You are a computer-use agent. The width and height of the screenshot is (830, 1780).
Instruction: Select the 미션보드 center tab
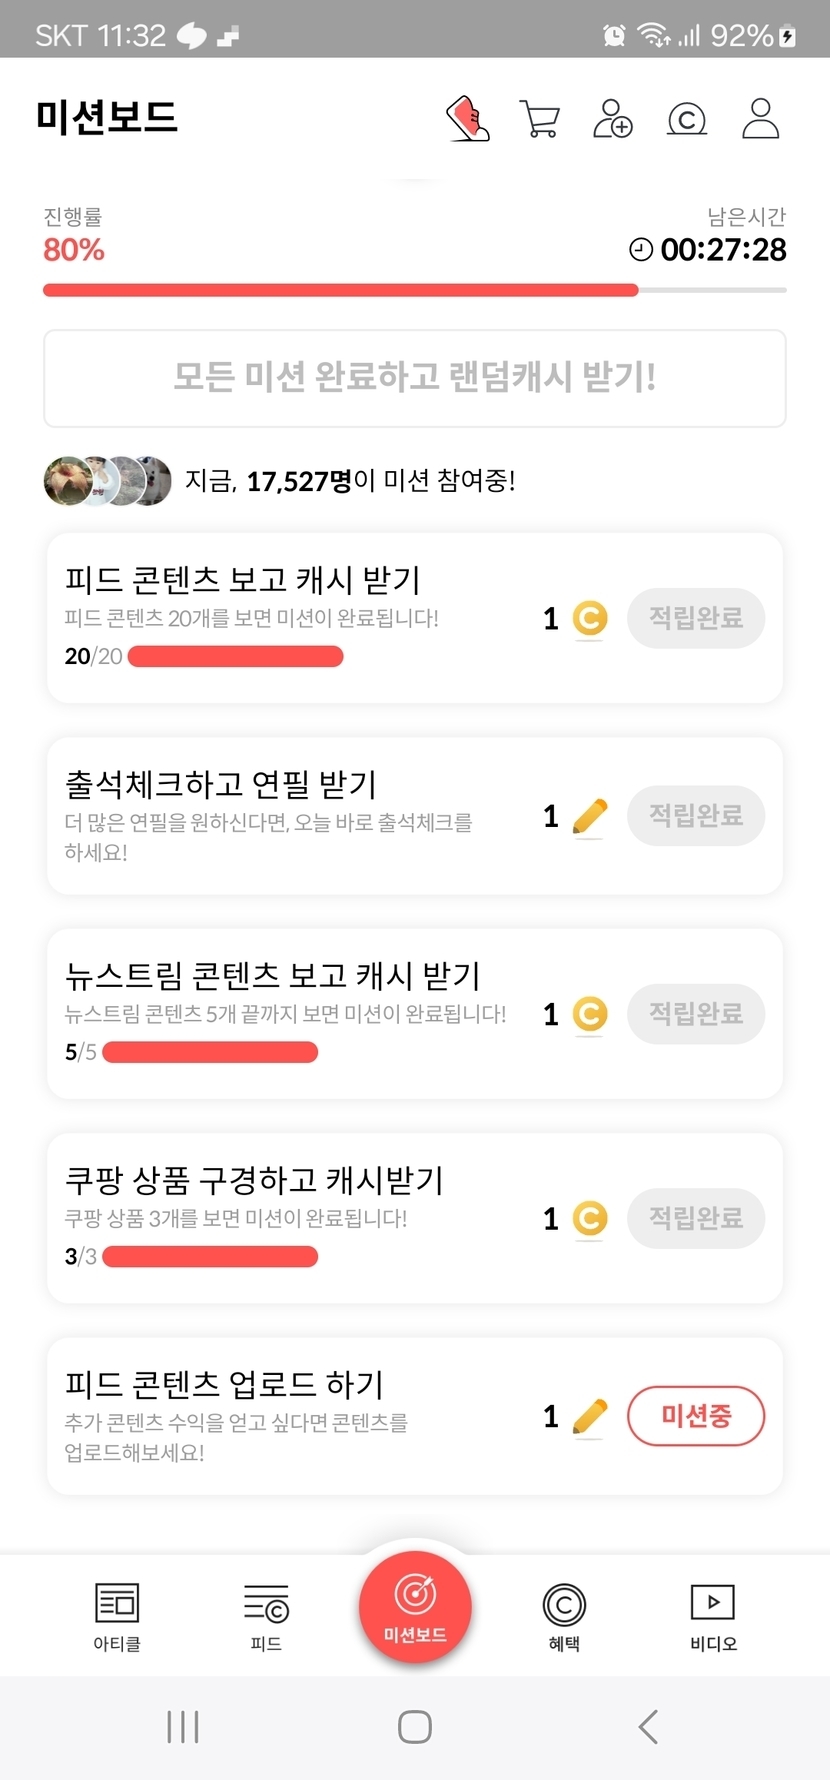[x=415, y=1607]
